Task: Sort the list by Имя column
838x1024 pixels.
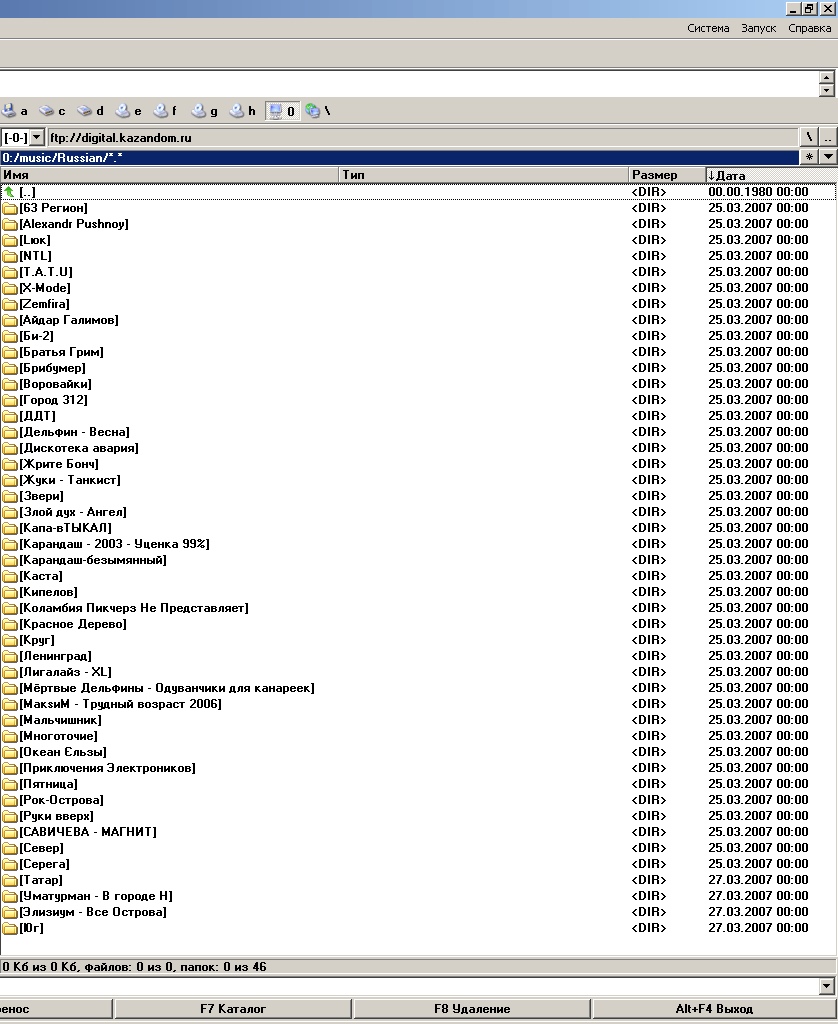Action: 169,175
